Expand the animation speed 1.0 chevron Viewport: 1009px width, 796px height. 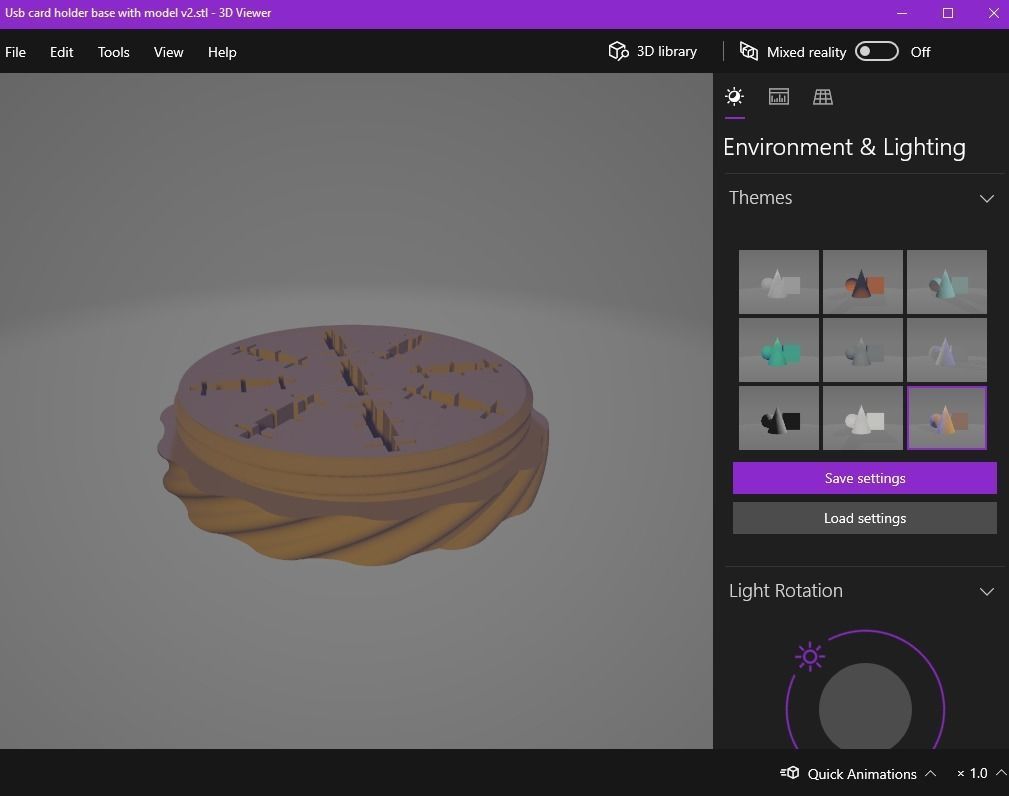(x=1001, y=773)
